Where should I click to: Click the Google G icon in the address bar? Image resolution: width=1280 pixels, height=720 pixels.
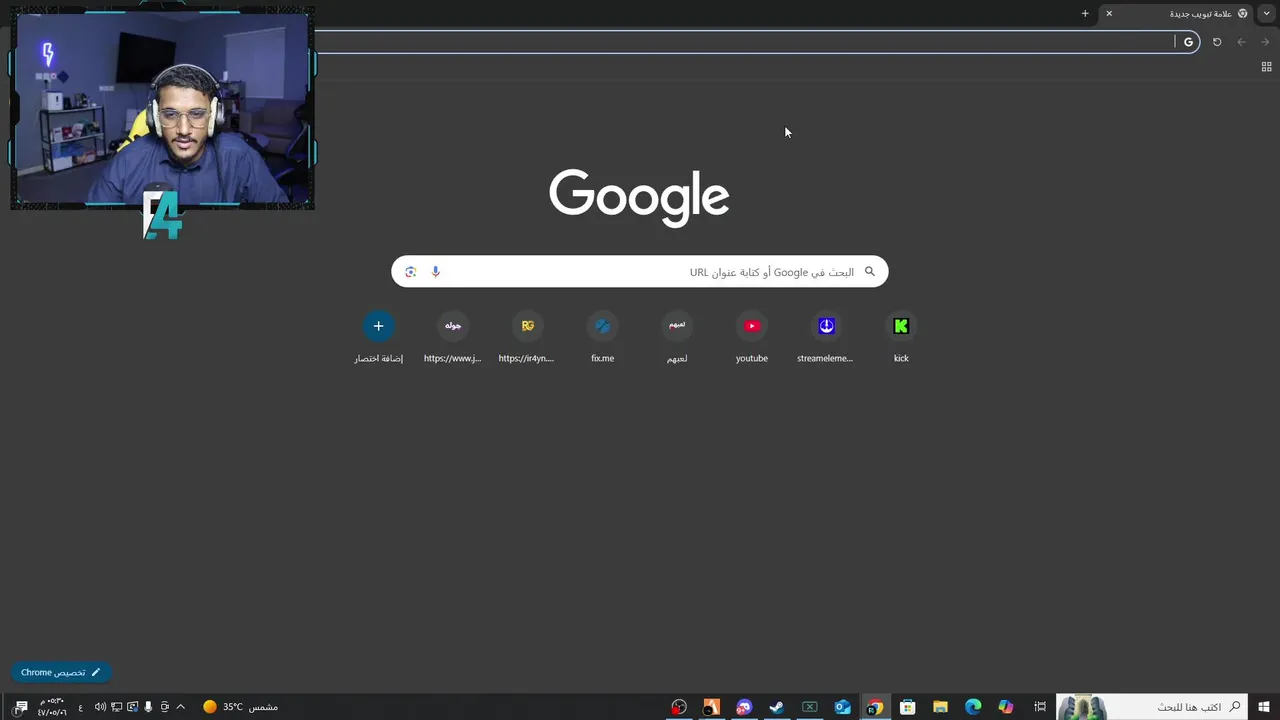tap(1188, 42)
